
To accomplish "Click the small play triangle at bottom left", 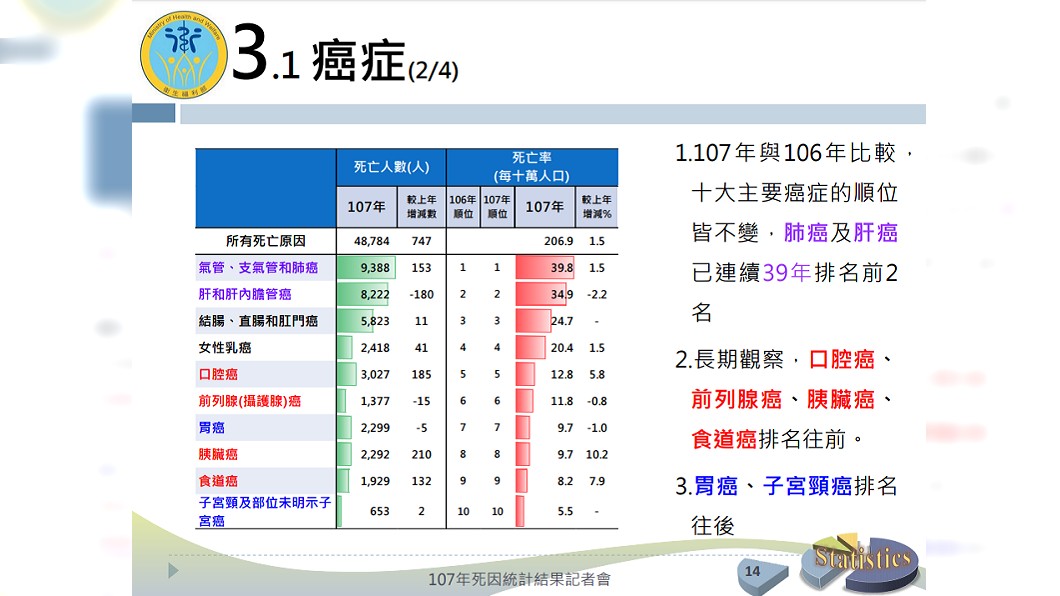I will click(x=173, y=571).
